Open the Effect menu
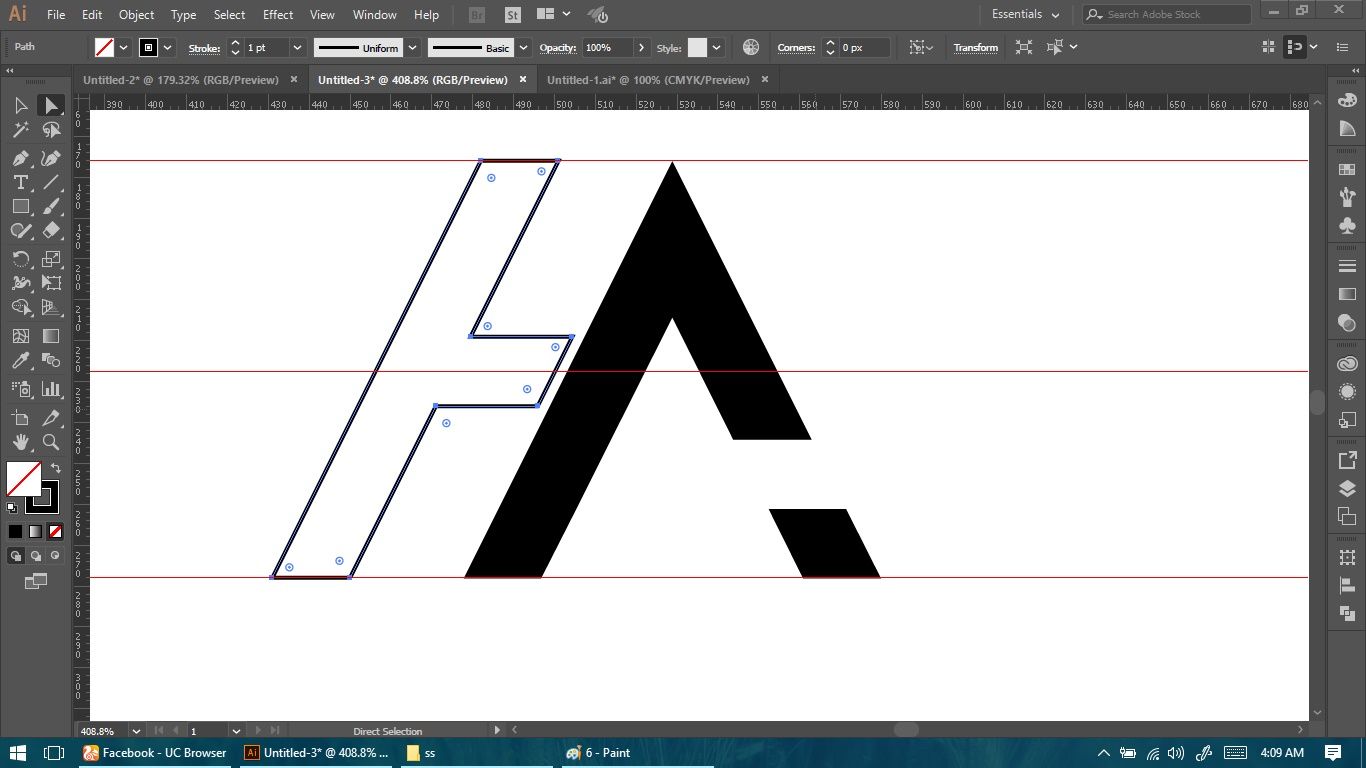Image resolution: width=1366 pixels, height=768 pixels. tap(278, 15)
